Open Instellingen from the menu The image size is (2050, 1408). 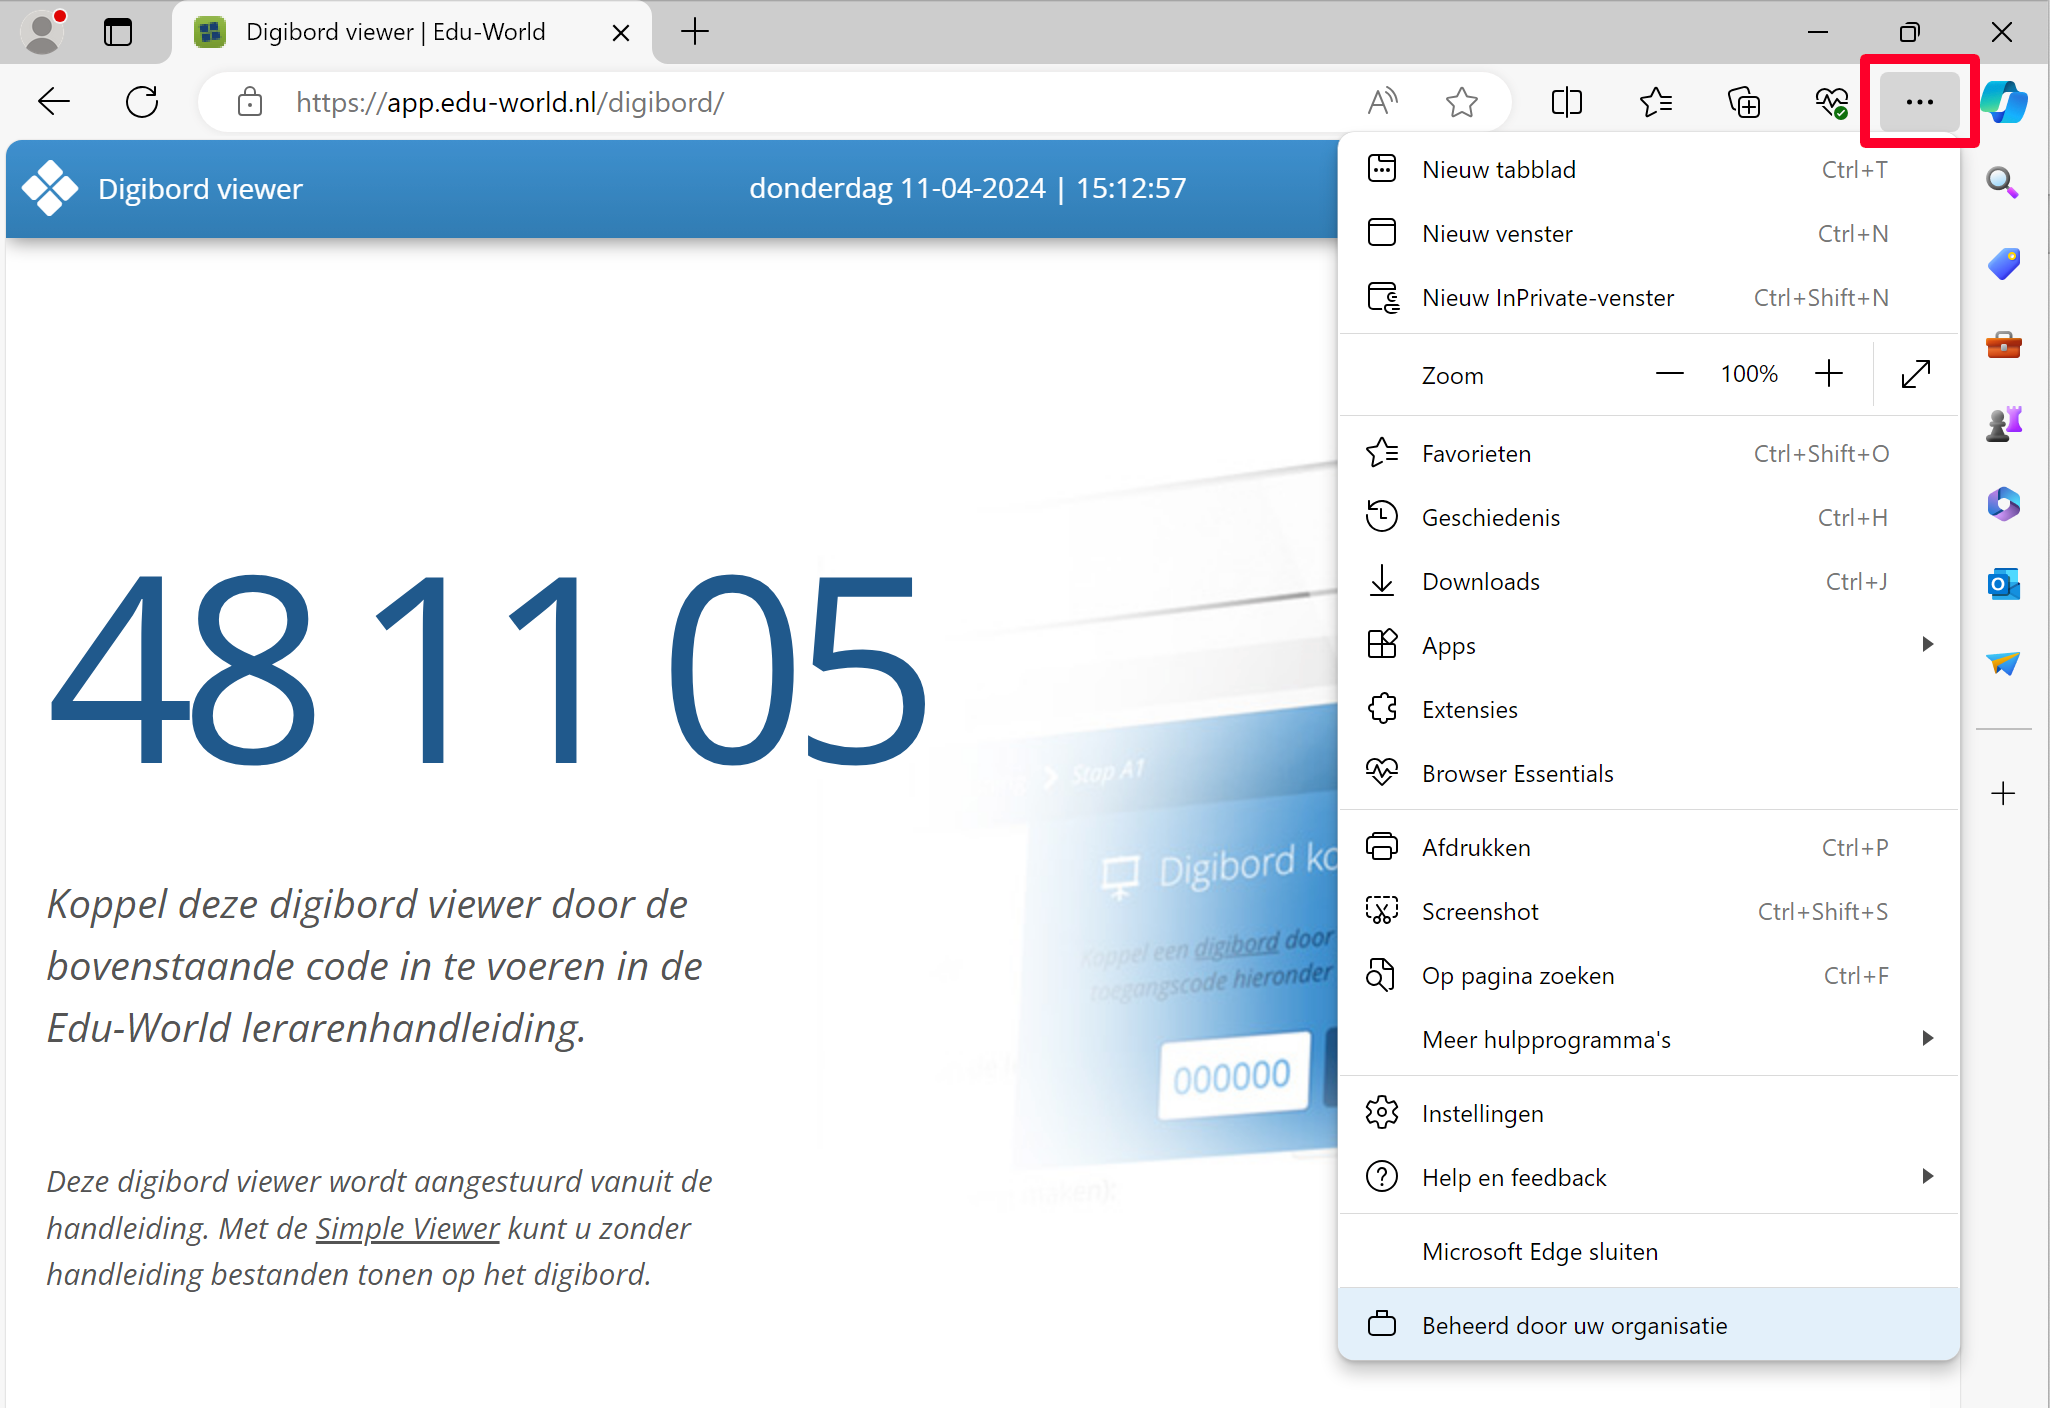click(x=1482, y=1114)
